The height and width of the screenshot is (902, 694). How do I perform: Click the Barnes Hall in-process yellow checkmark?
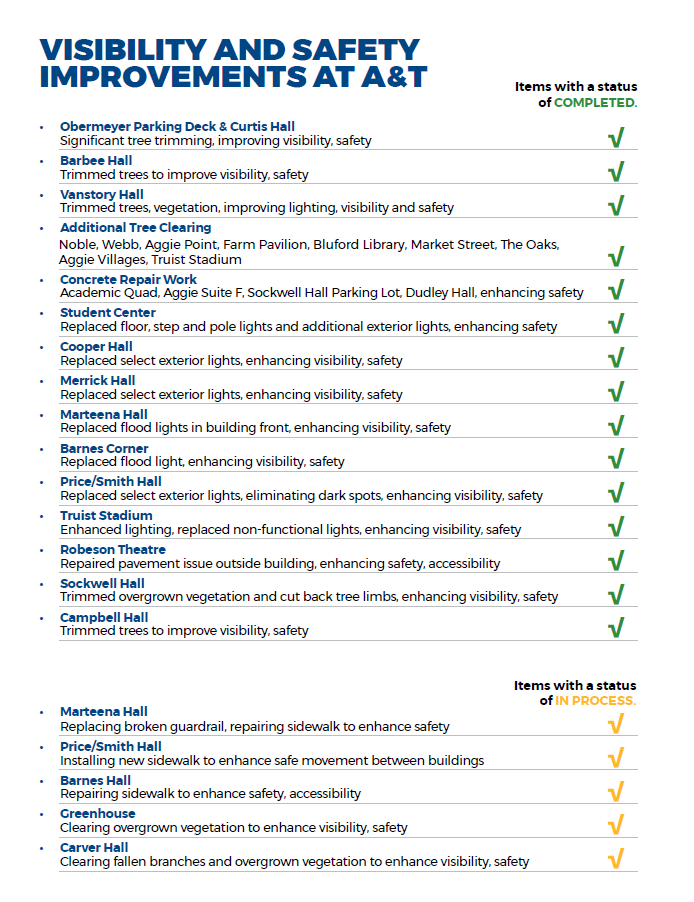tap(616, 791)
